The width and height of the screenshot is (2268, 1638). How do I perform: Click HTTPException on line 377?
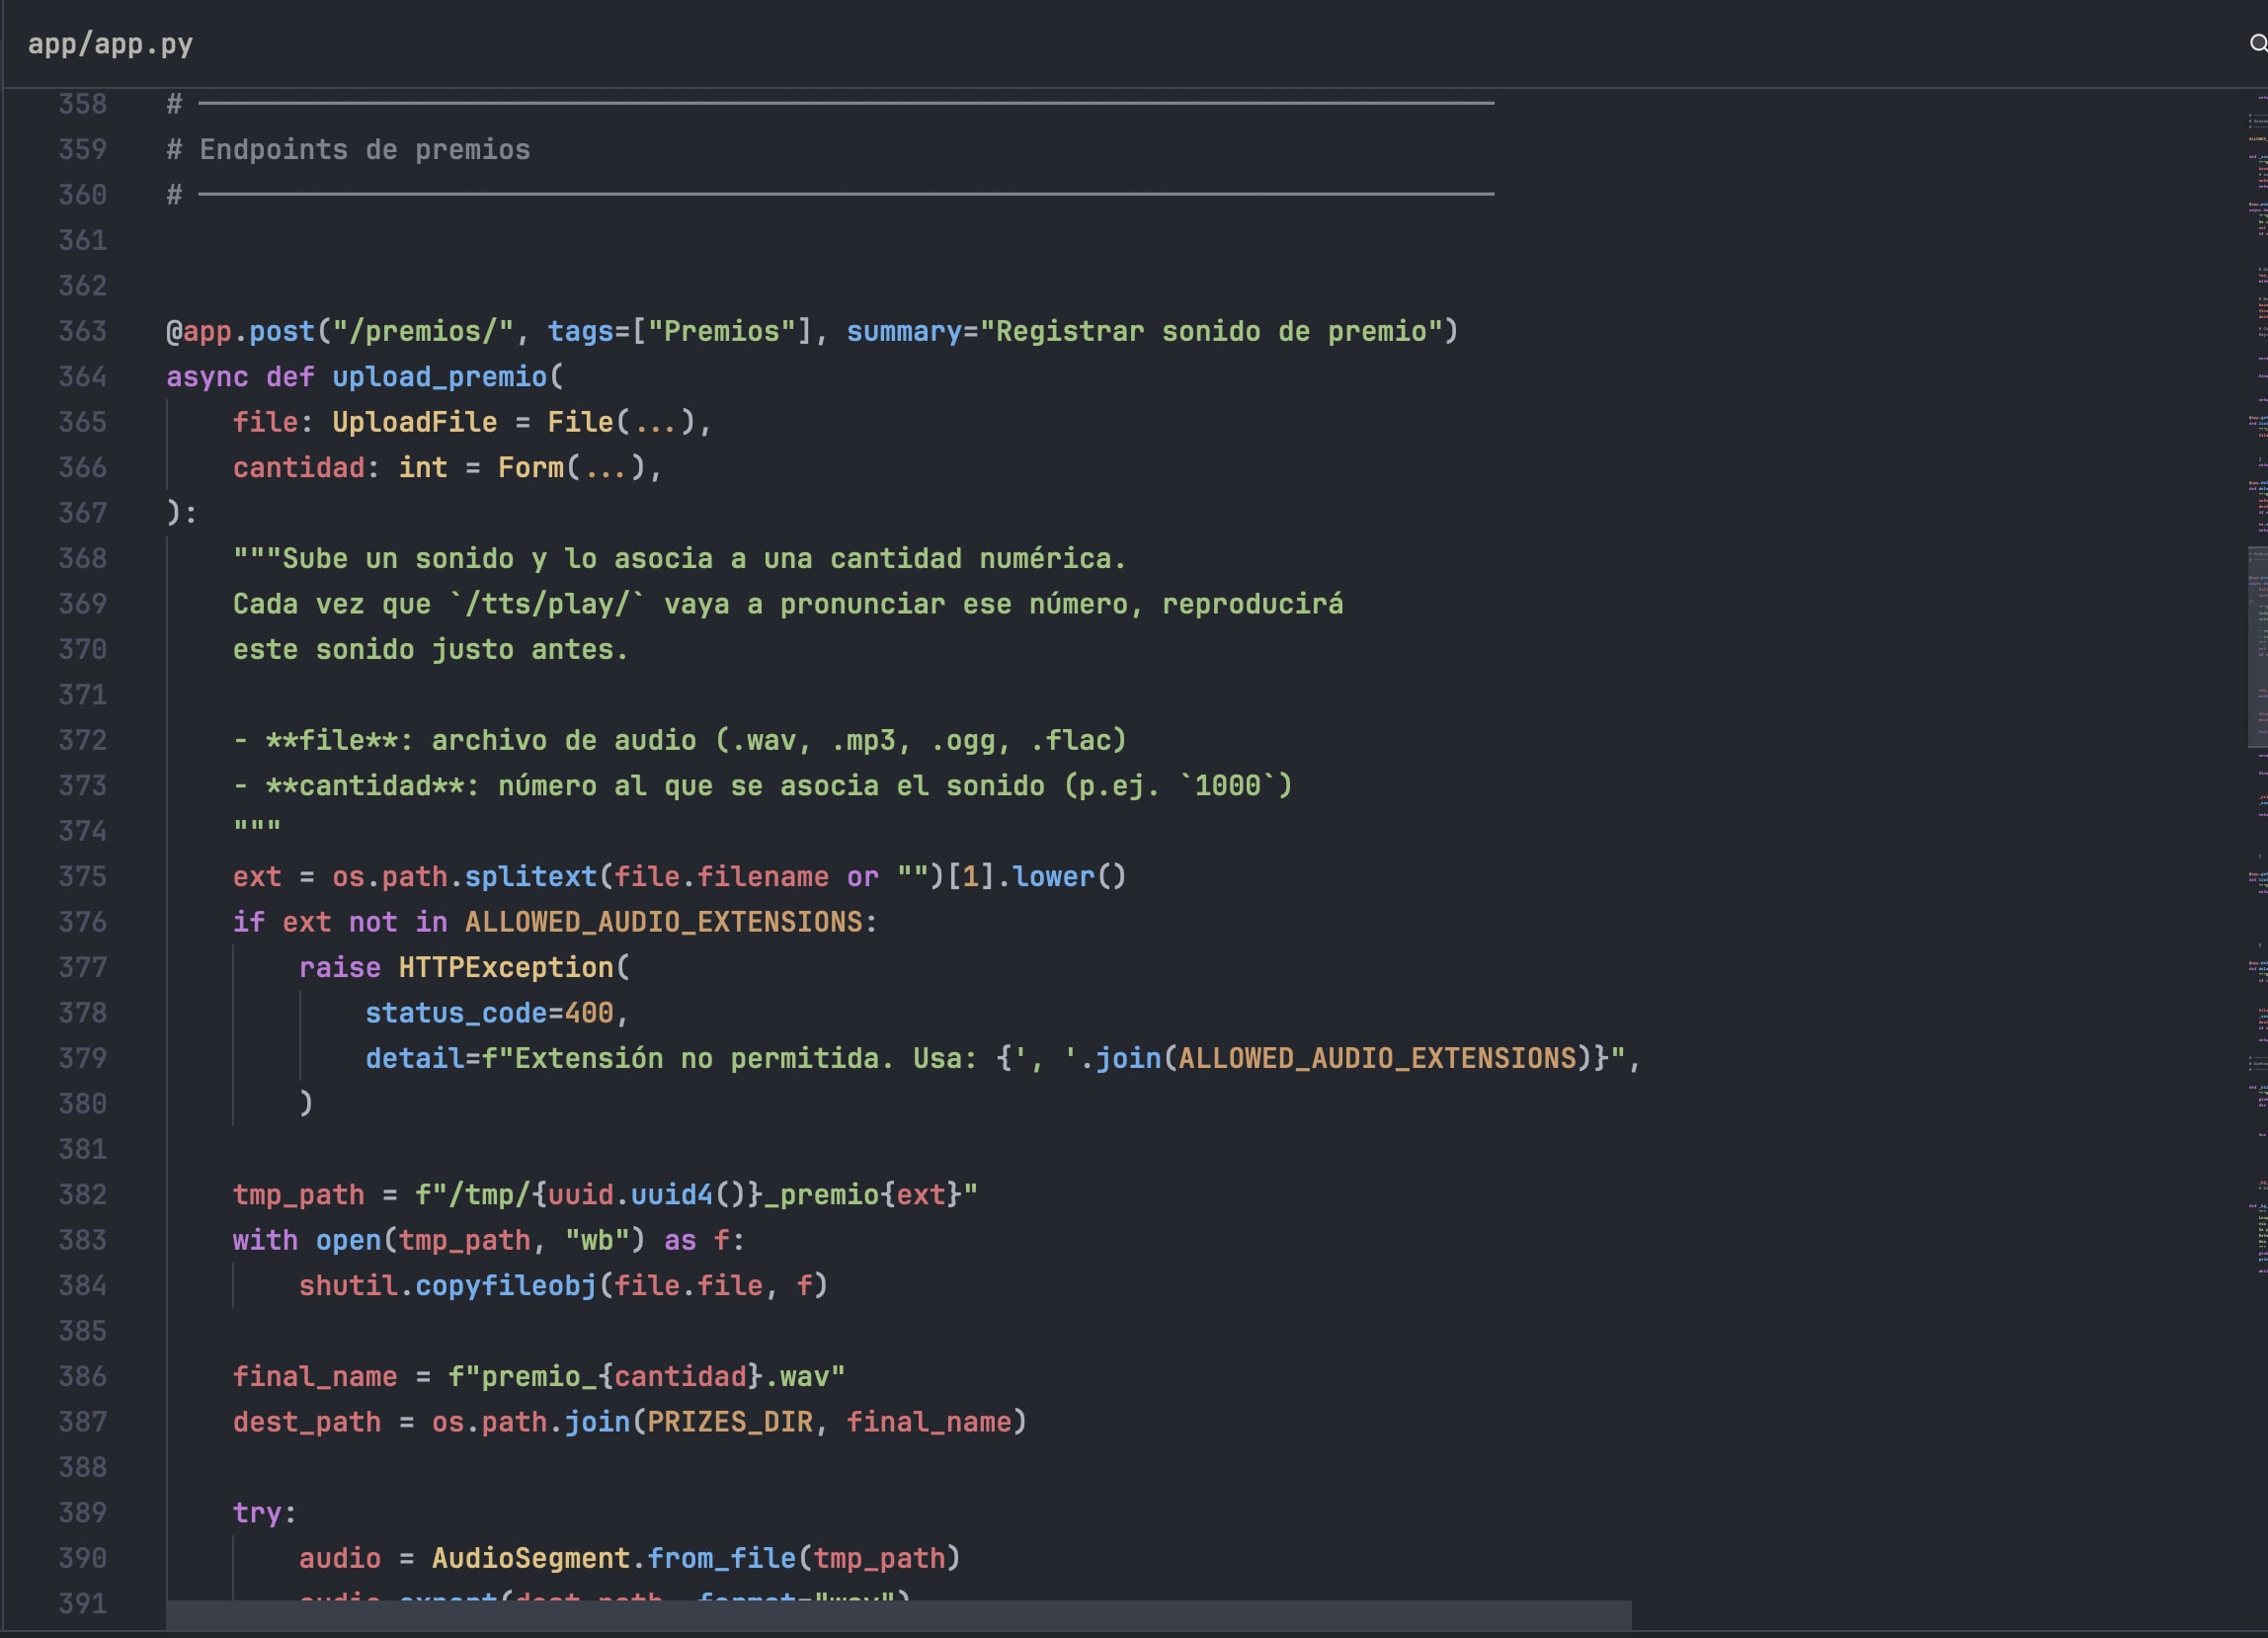[x=505, y=967]
